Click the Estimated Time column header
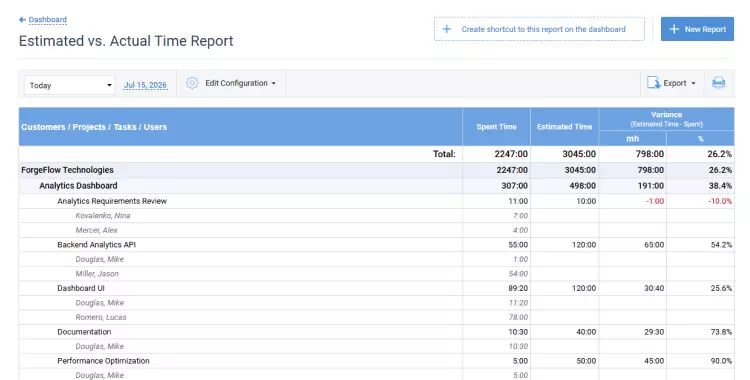Image resolution: width=750 pixels, height=380 pixels. [564, 127]
